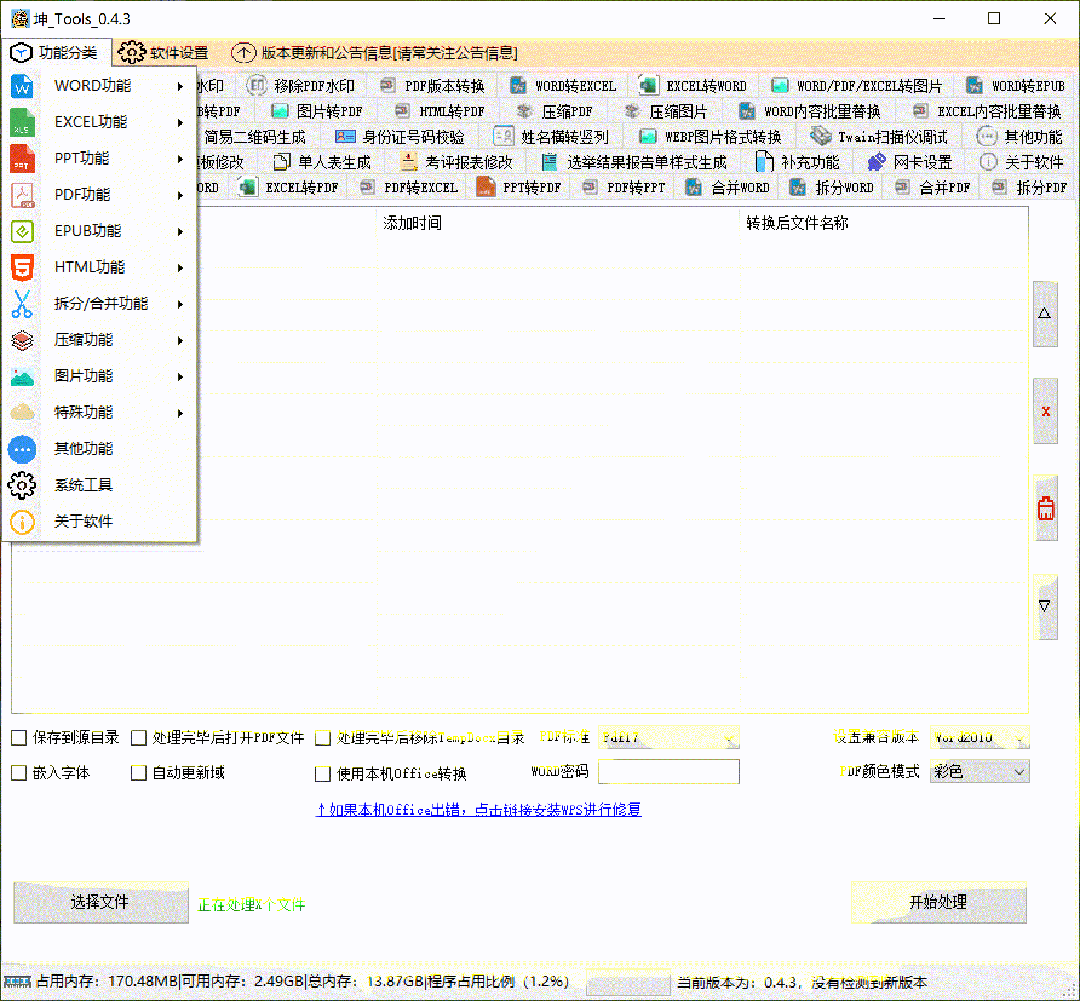Click the move-up triangle button
This screenshot has width=1080, height=1001.
[x=1045, y=313]
